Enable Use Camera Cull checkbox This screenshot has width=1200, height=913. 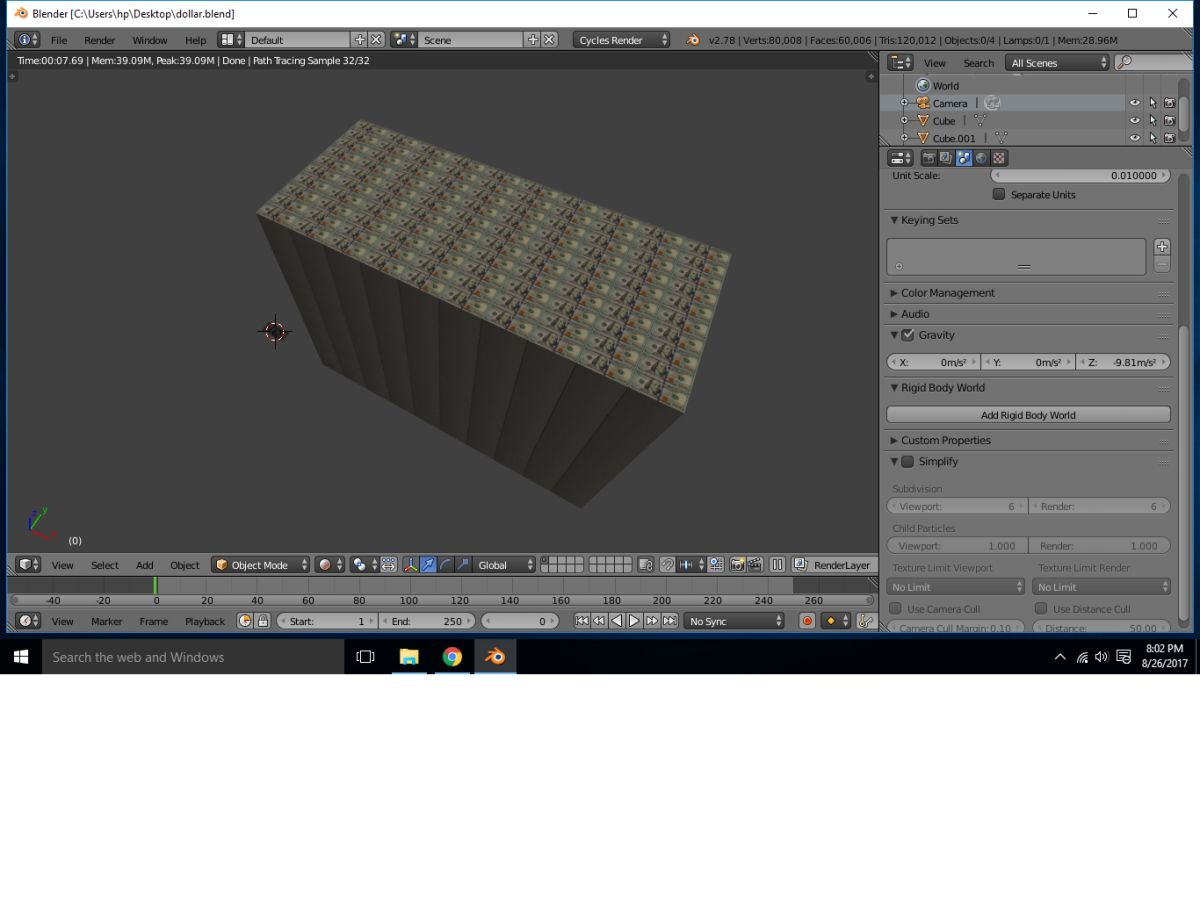point(896,608)
